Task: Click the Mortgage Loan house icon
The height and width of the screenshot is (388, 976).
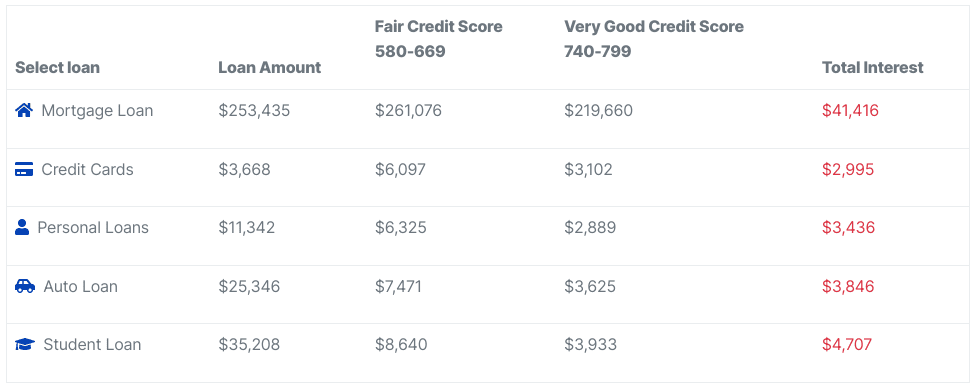Action: tap(24, 111)
